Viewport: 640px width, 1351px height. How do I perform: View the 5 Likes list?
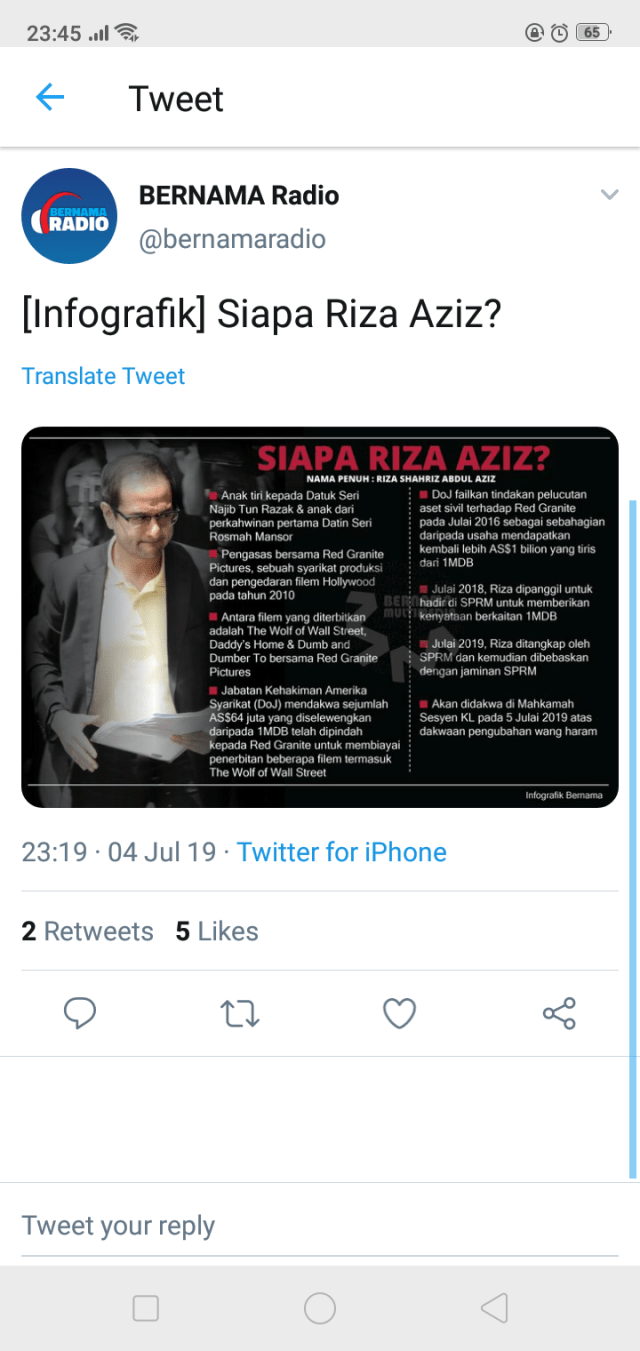(217, 931)
